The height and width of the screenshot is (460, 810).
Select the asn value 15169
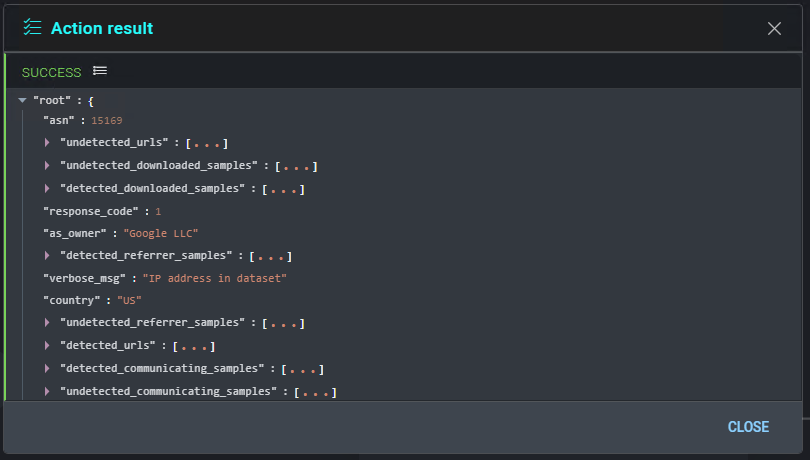106,121
